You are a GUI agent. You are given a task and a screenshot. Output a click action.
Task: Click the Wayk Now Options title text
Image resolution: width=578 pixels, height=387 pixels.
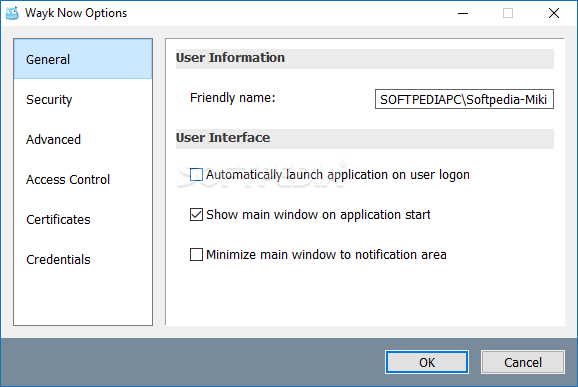76,13
